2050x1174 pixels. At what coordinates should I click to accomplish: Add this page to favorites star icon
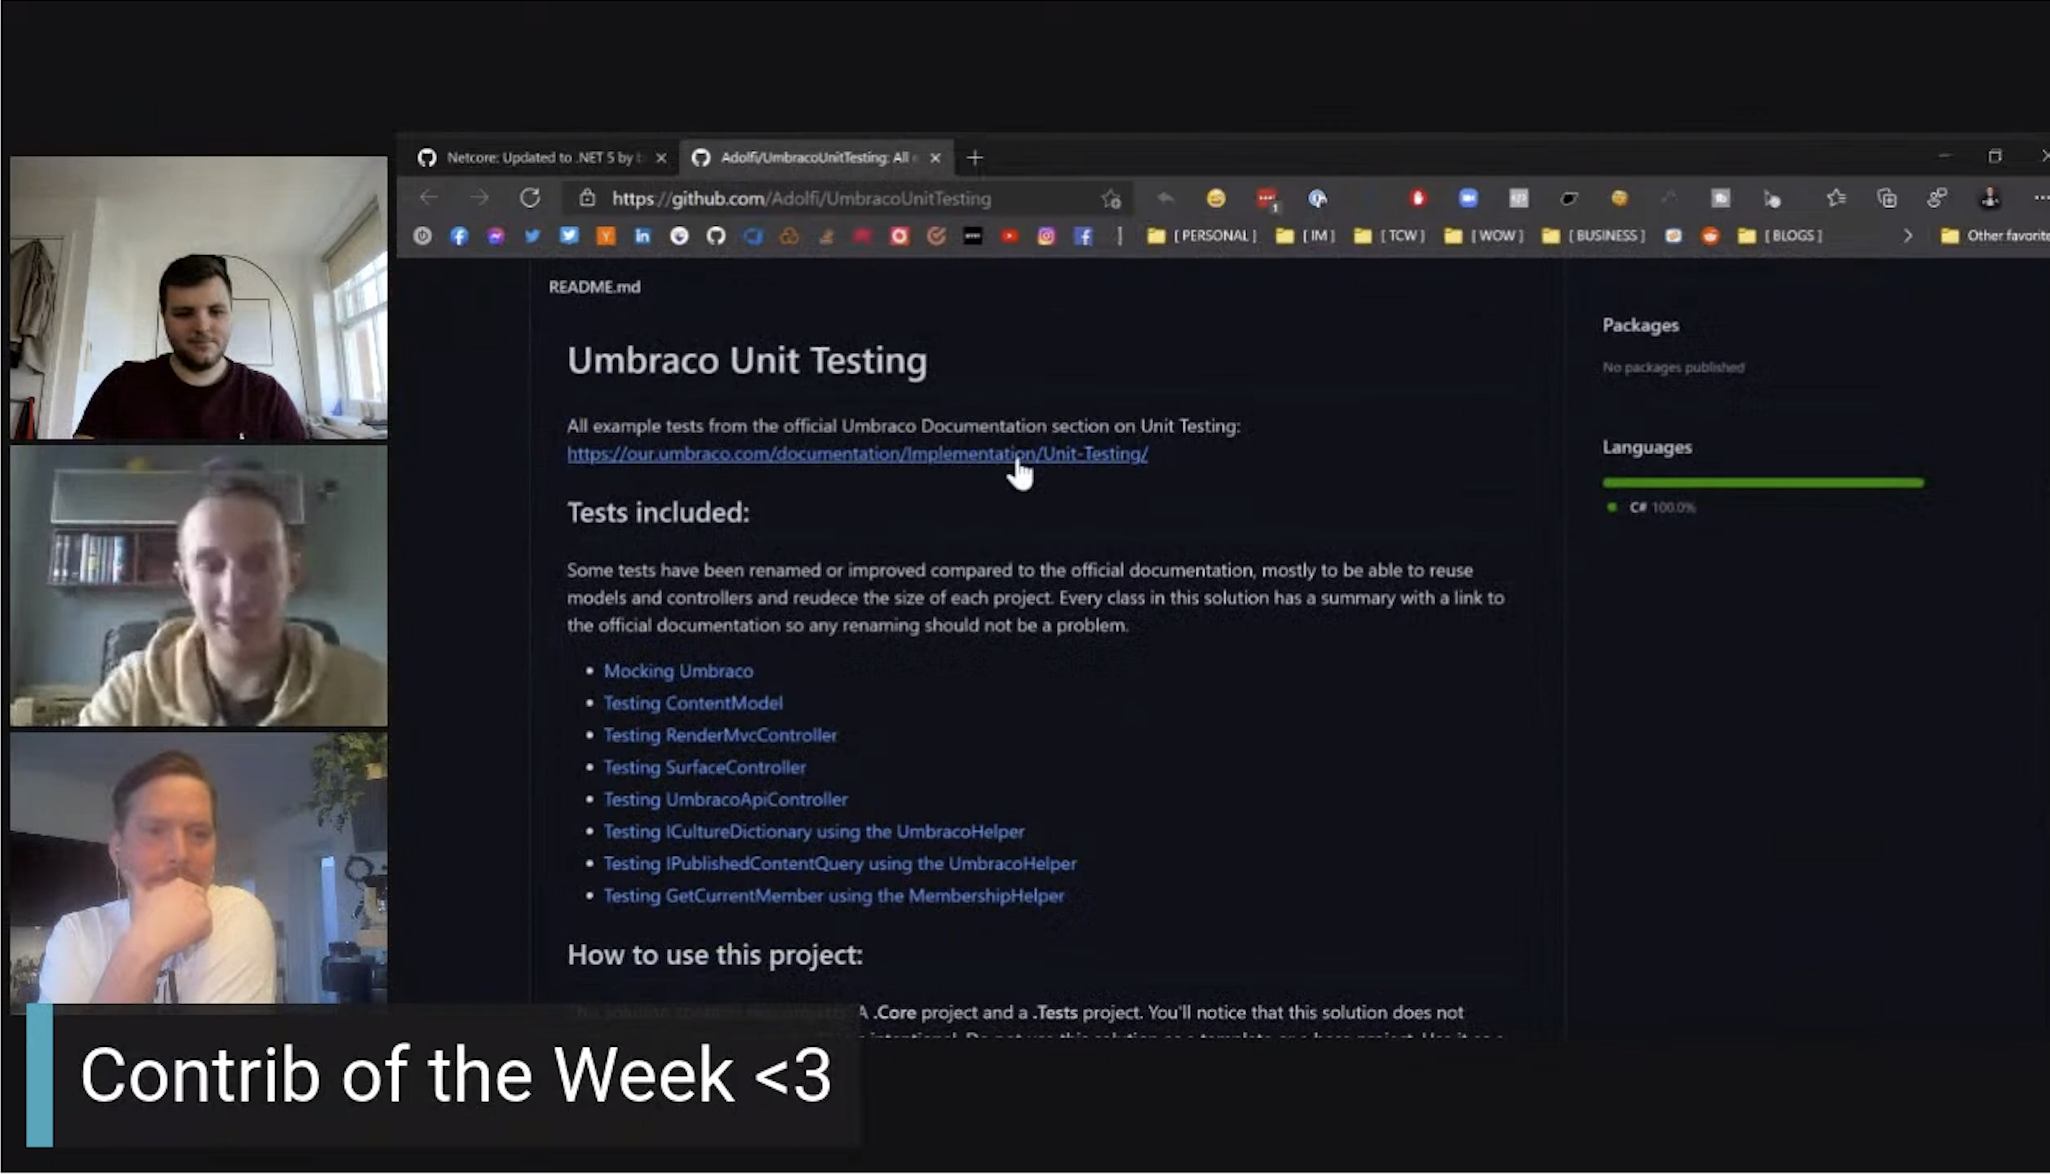click(x=1111, y=199)
